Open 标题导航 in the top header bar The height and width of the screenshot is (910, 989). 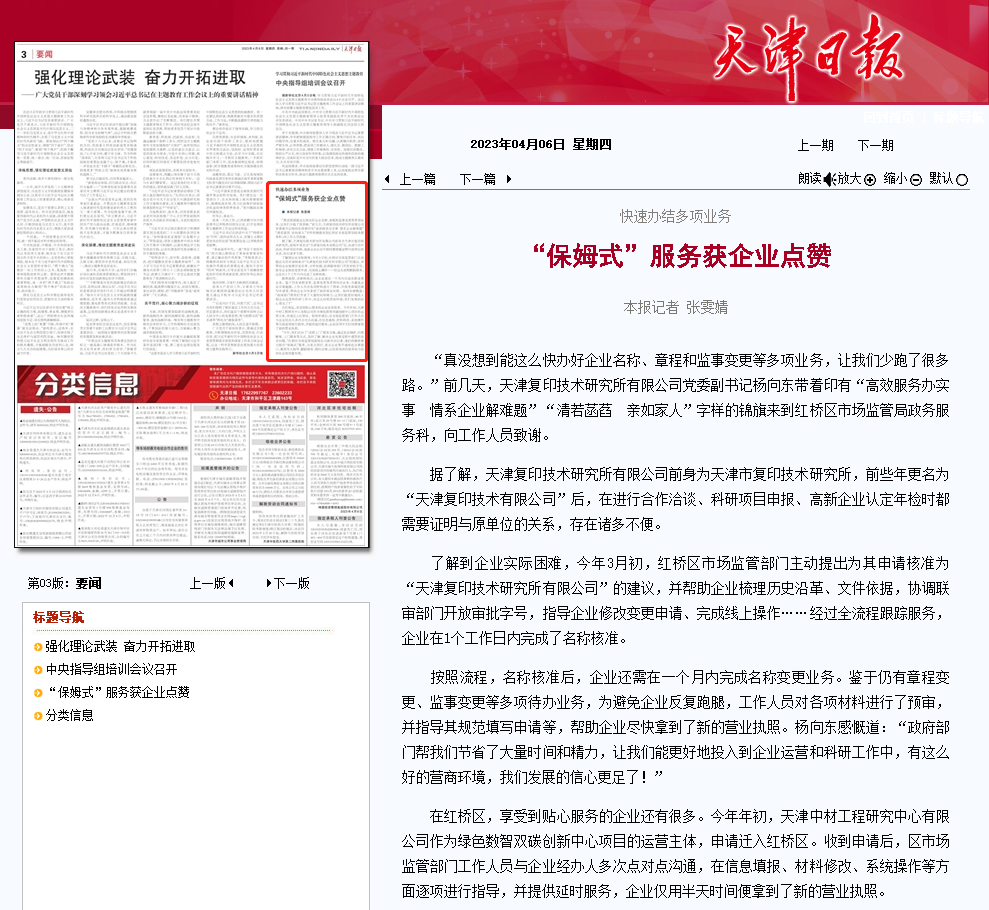point(958,116)
